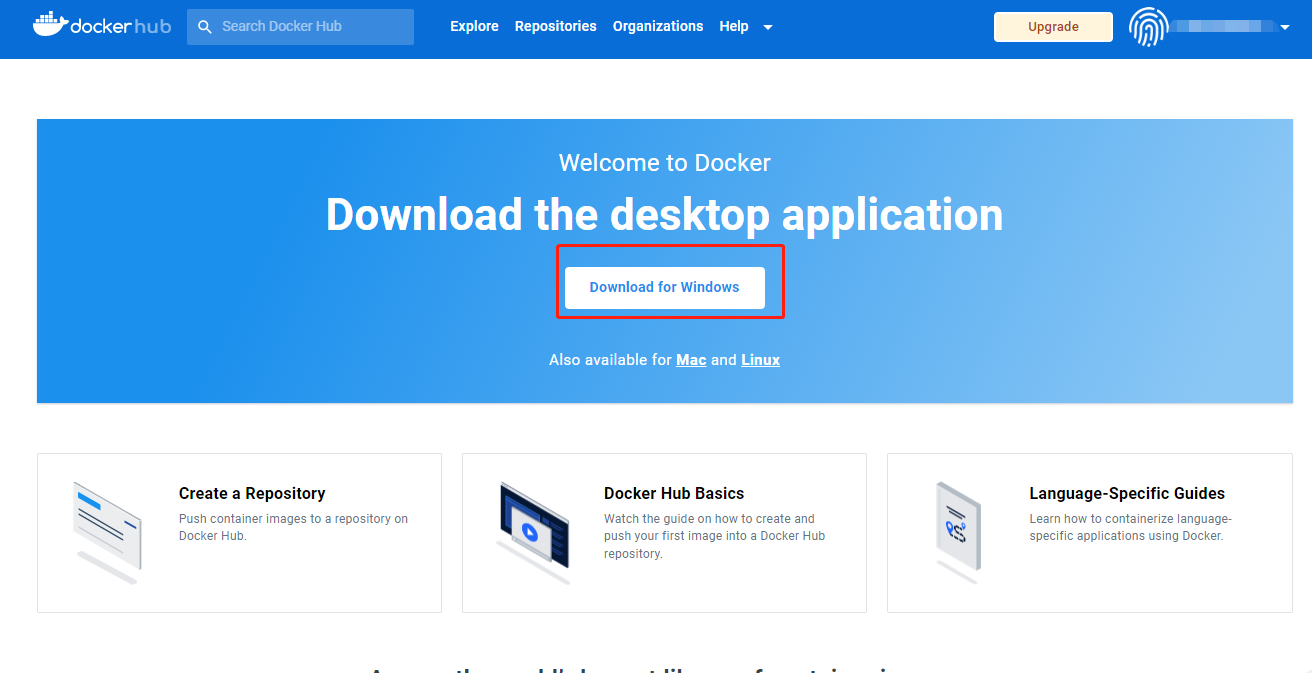
Task: Switch to the Repositories page
Action: tap(555, 26)
